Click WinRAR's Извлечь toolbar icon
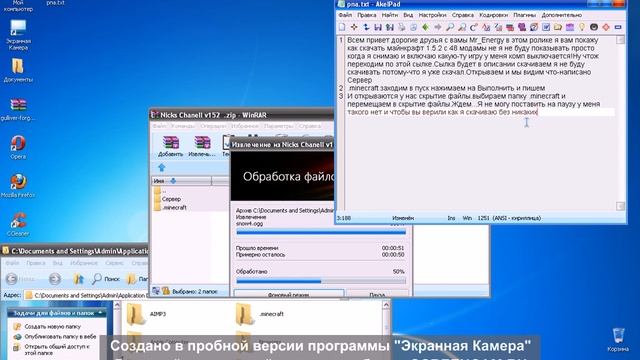Screen dimensions: 640x360 (202, 147)
